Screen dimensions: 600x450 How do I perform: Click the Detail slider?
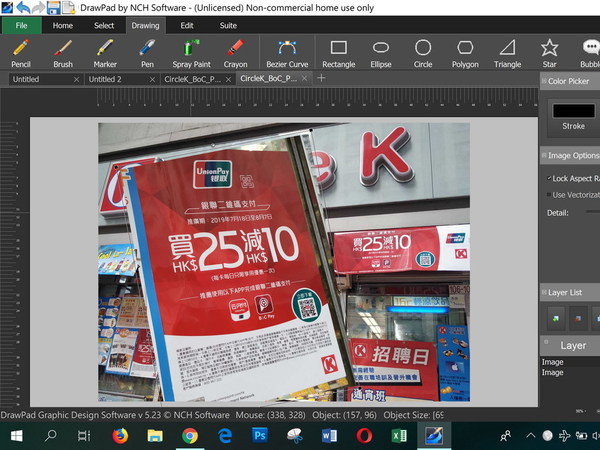click(x=593, y=212)
